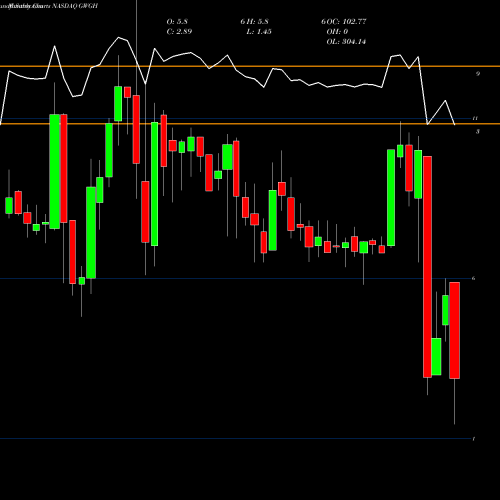Select the open value 'O: 5.8'
Viewport: 500px width, 500px height.
click(177, 22)
